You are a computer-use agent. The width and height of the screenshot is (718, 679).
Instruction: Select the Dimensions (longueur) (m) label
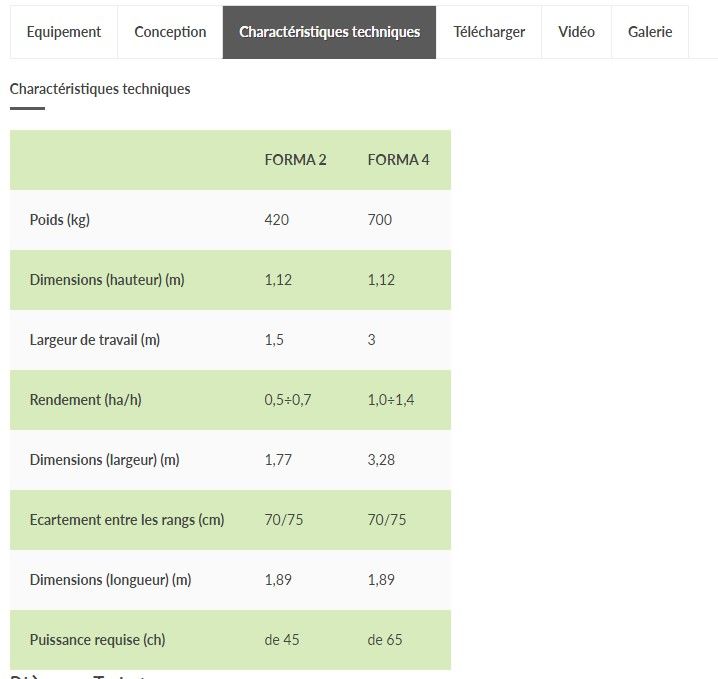tap(110, 580)
